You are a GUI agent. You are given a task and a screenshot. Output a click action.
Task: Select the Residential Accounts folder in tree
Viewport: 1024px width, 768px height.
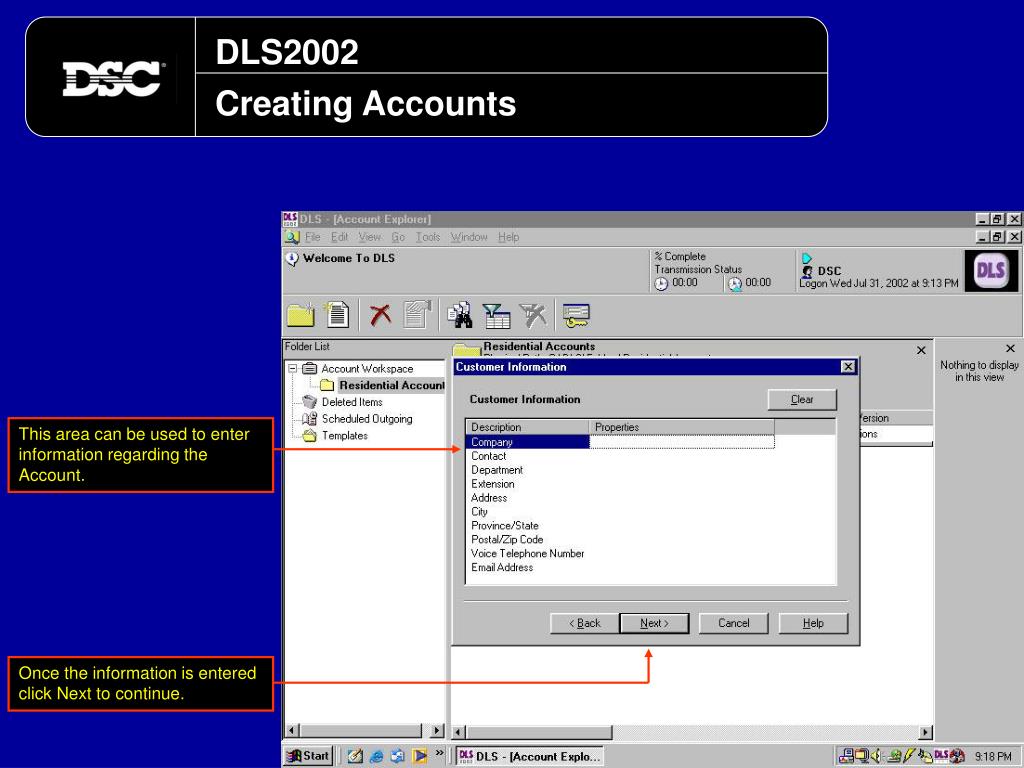[392, 385]
